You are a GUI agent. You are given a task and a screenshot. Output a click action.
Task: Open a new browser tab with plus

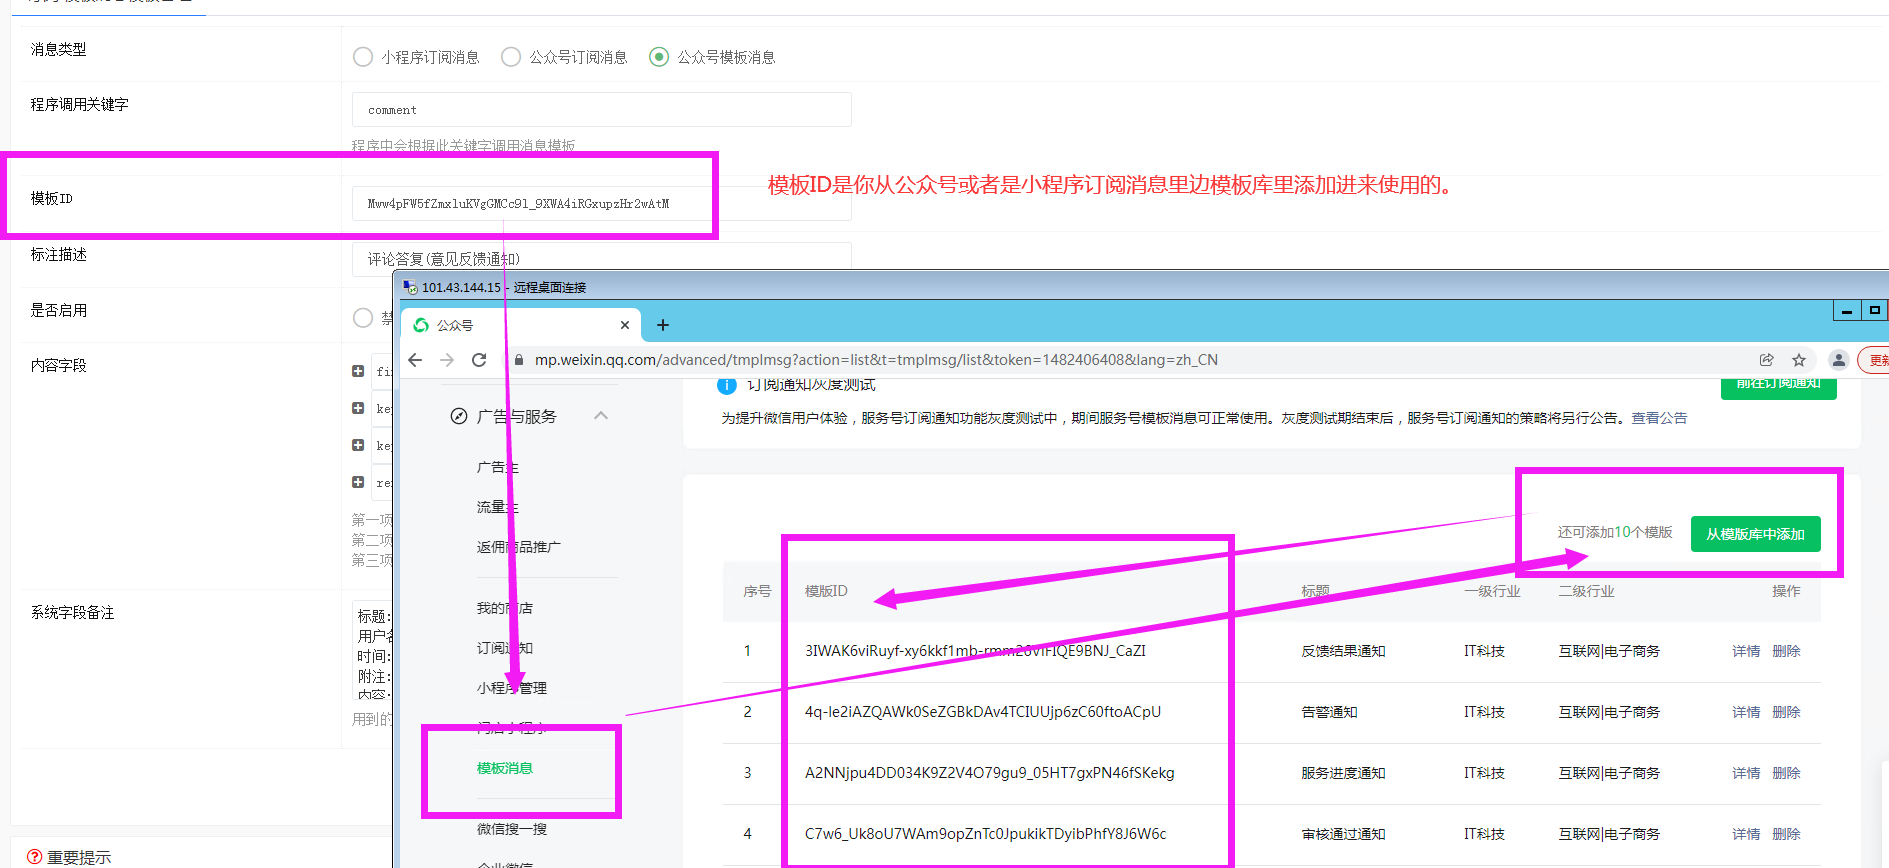(662, 325)
